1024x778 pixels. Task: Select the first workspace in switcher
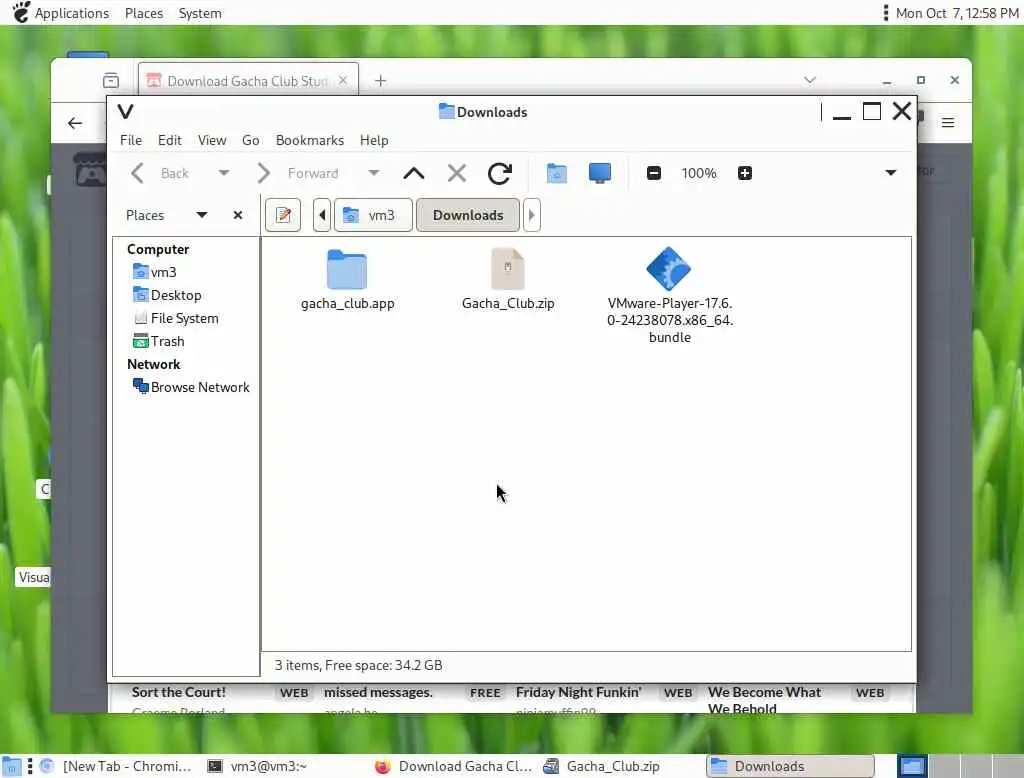click(912, 766)
